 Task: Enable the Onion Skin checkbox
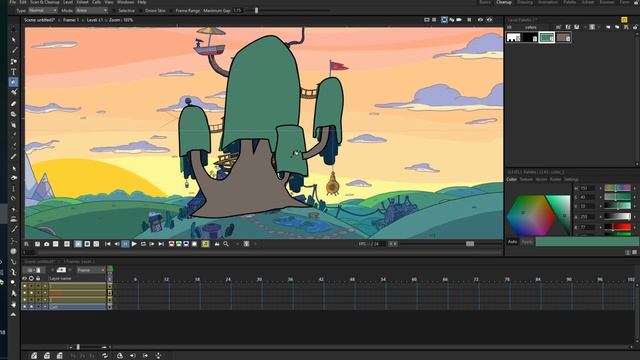[x=141, y=11]
